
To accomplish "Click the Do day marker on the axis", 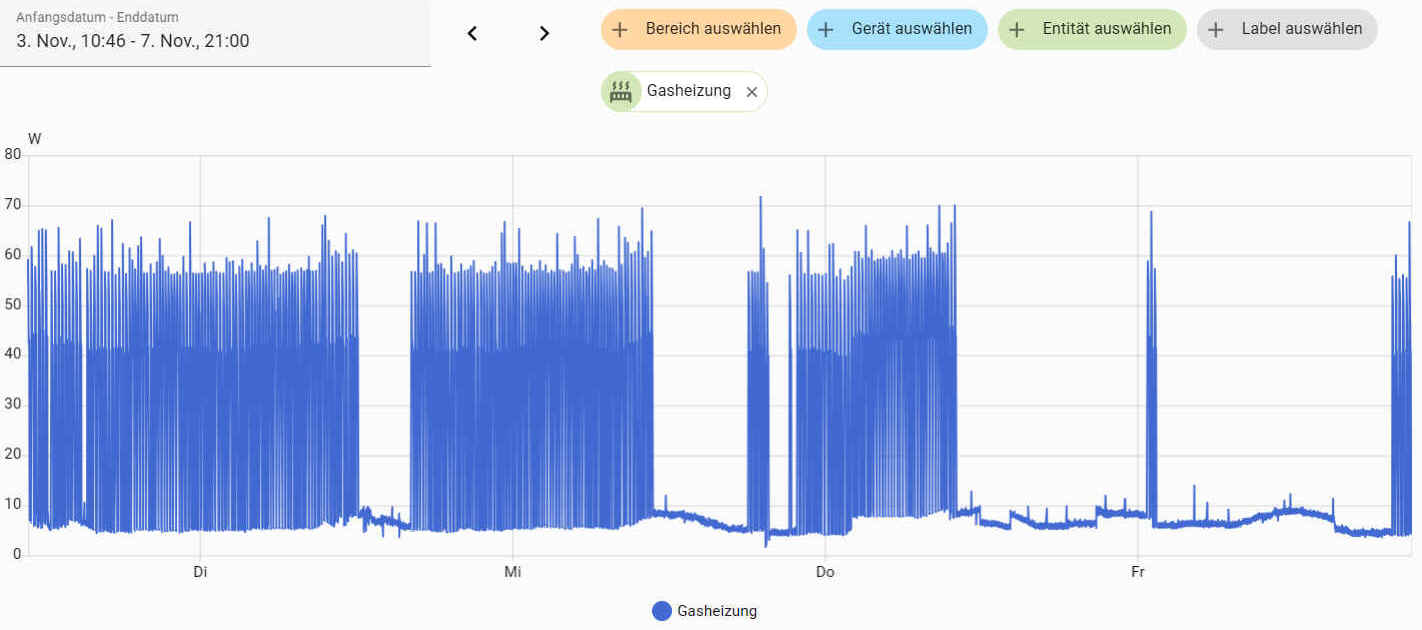I will point(825,573).
